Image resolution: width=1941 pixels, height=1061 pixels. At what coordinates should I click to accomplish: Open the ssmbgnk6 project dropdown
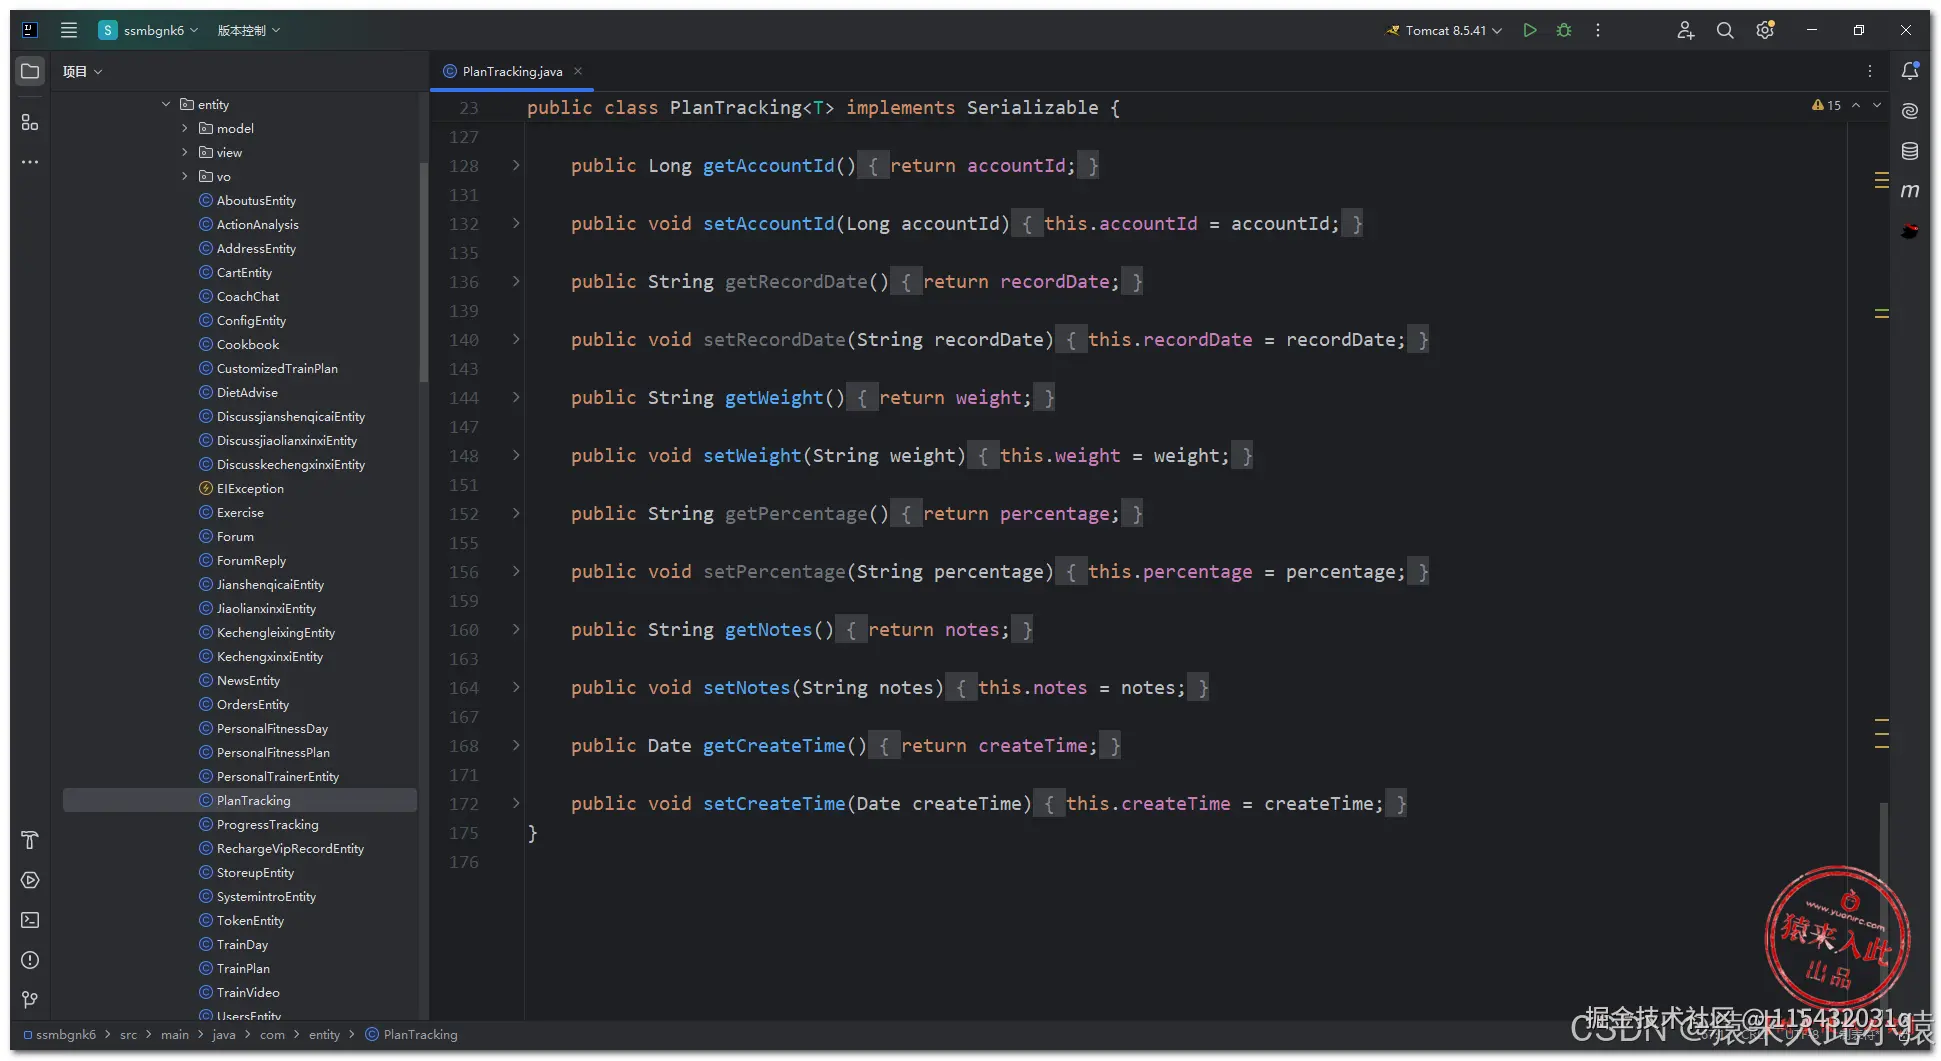[x=149, y=30]
